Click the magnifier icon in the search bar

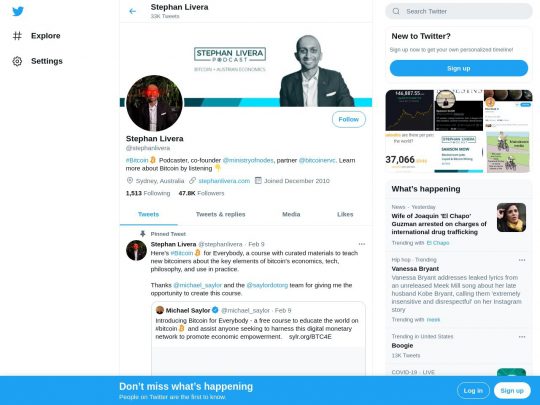(x=396, y=11)
